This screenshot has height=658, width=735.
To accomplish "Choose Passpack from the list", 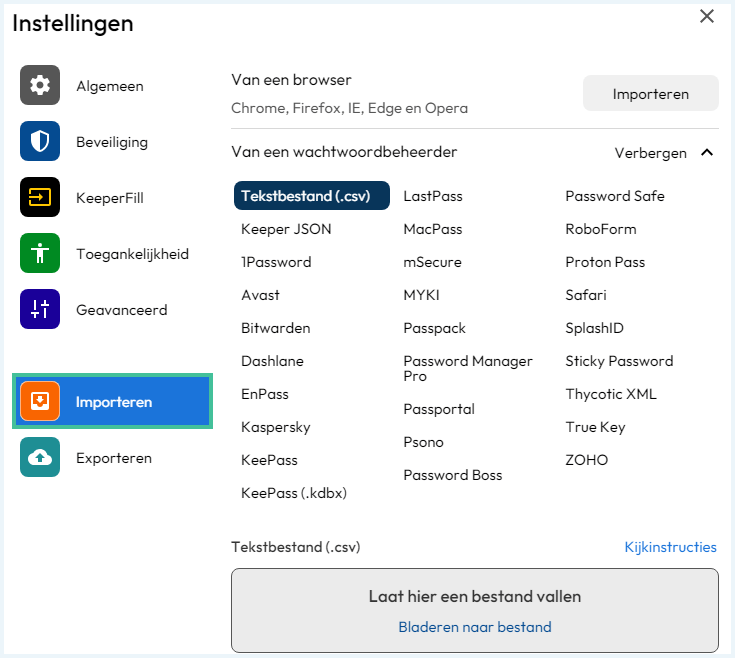I will click(435, 329).
